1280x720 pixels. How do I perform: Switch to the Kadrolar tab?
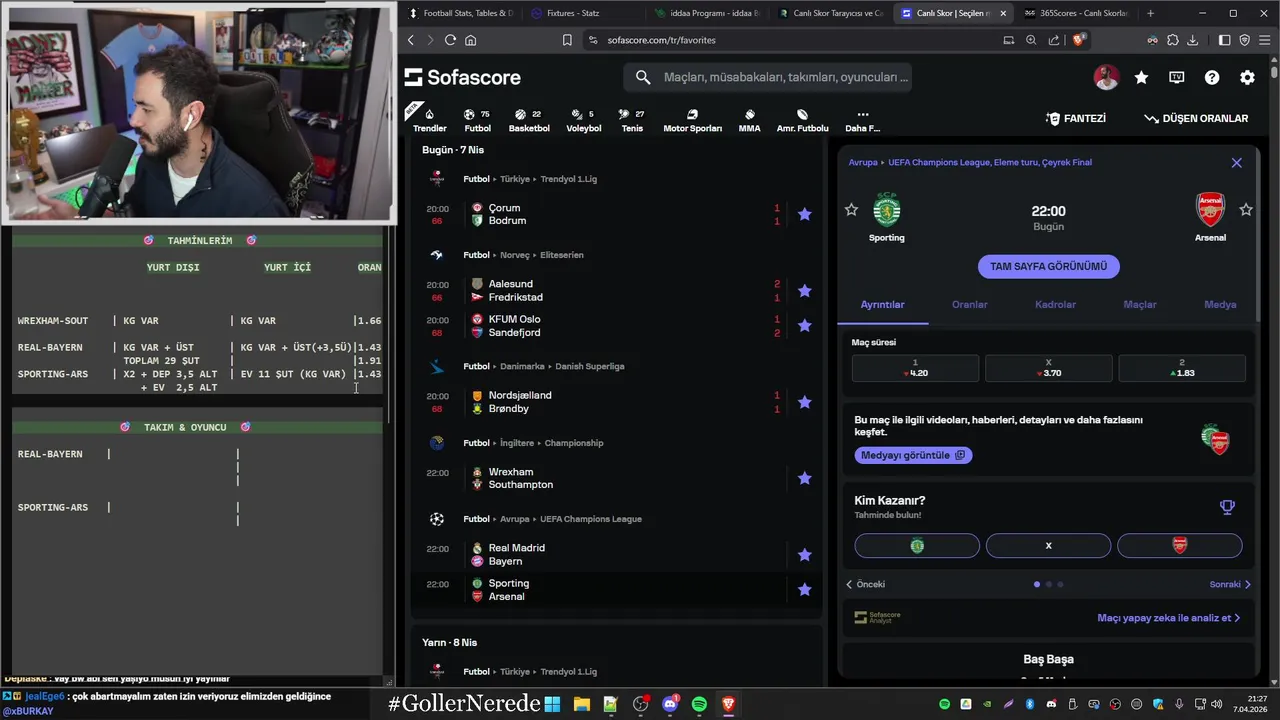pyautogui.click(x=1055, y=304)
